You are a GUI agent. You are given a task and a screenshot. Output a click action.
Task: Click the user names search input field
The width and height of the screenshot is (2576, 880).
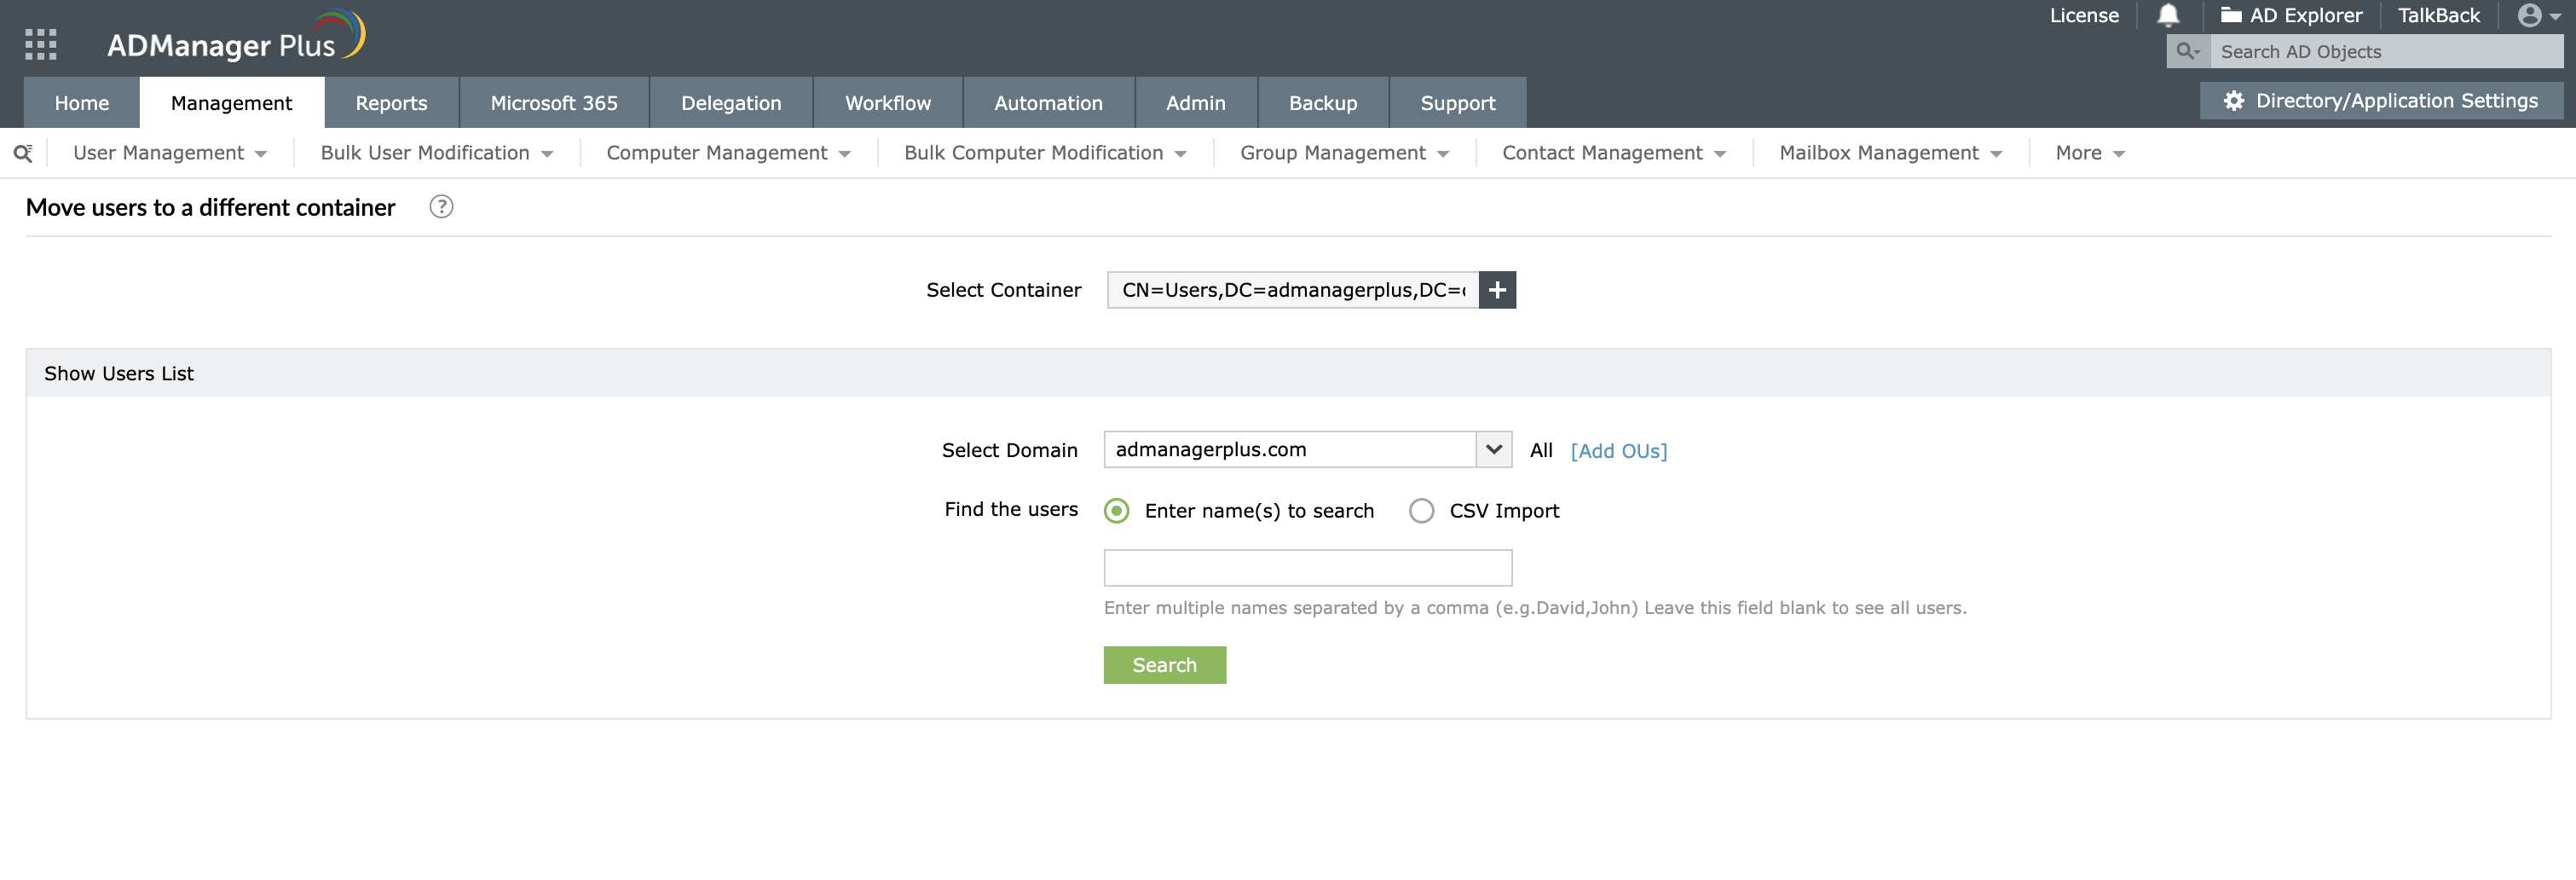coord(1308,568)
